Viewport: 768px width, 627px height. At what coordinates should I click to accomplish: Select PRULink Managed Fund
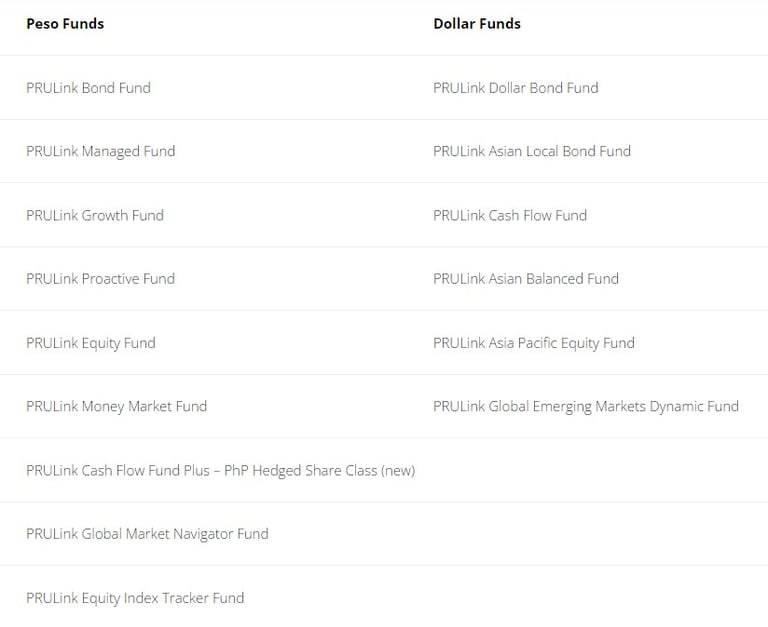100,151
